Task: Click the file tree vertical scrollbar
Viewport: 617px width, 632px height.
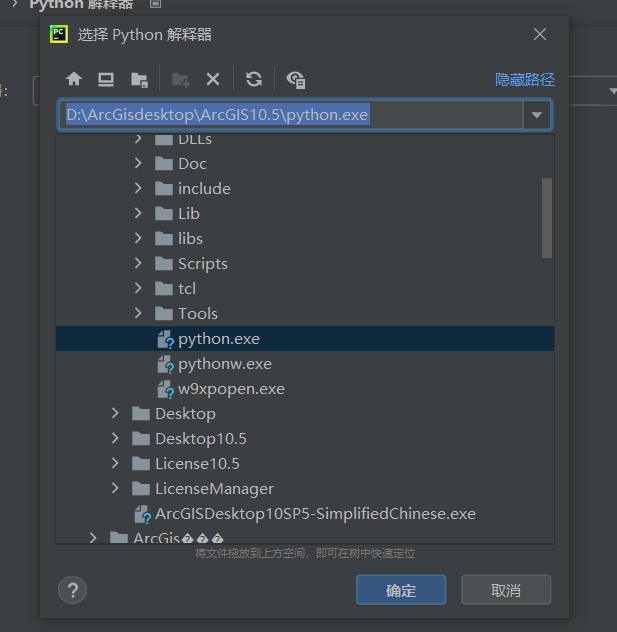Action: pos(546,218)
